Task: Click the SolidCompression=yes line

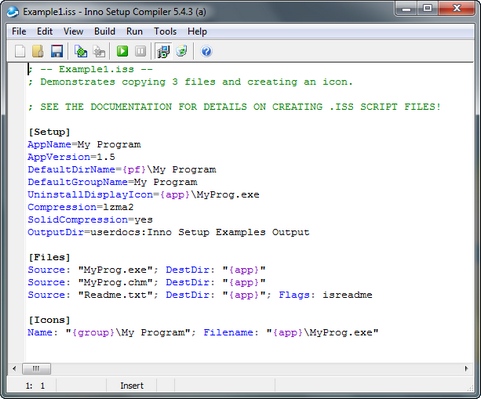Action: tap(90, 220)
